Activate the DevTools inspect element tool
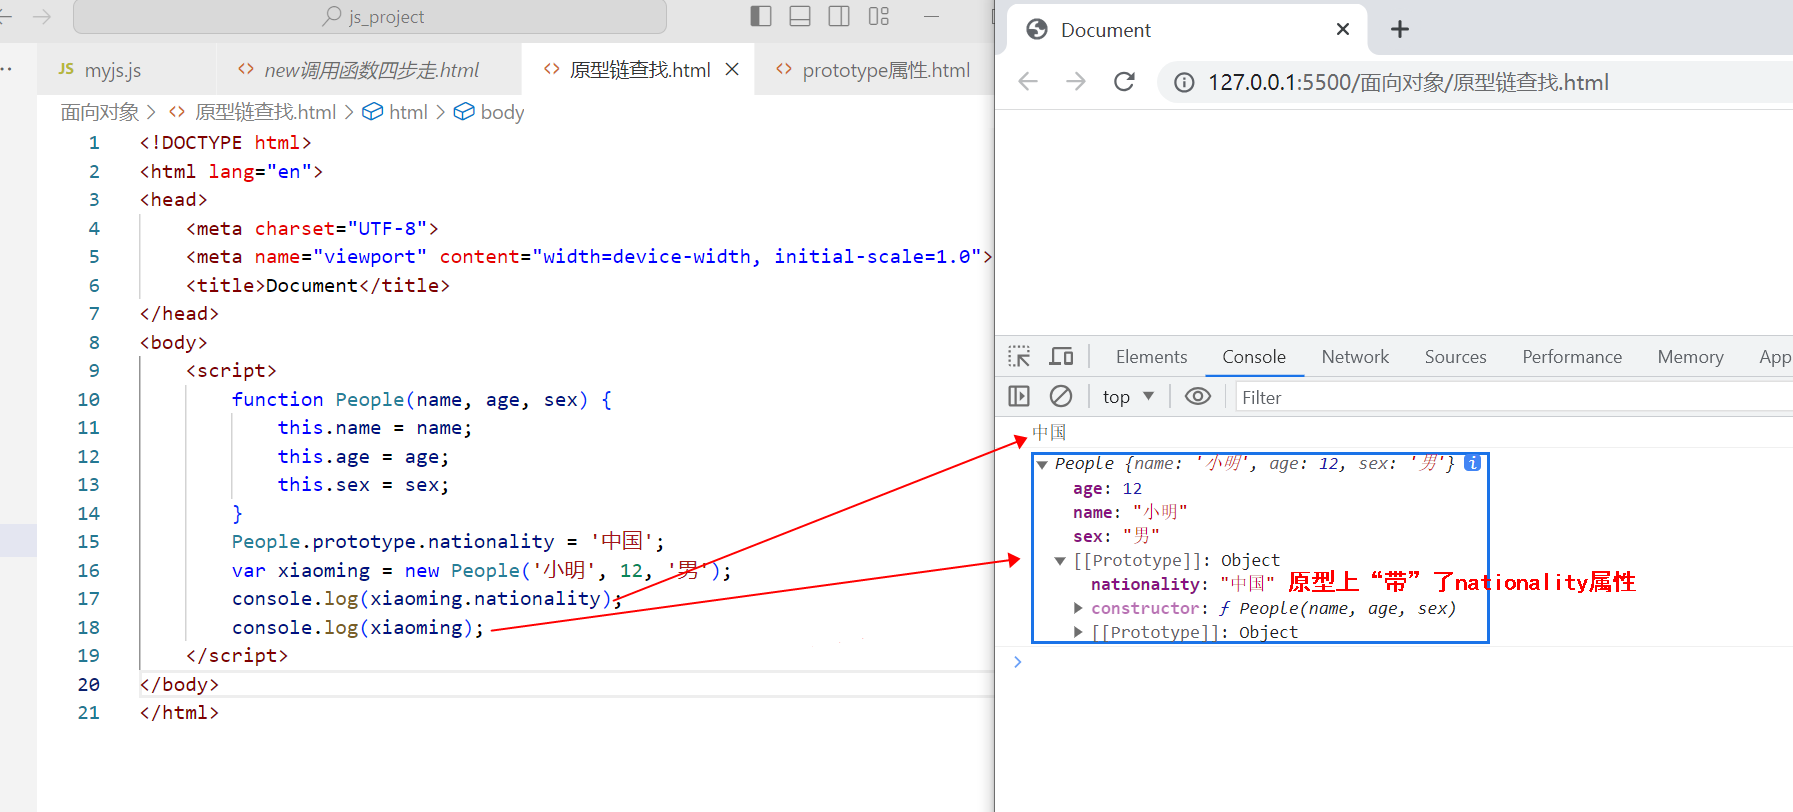1793x812 pixels. click(x=1019, y=357)
